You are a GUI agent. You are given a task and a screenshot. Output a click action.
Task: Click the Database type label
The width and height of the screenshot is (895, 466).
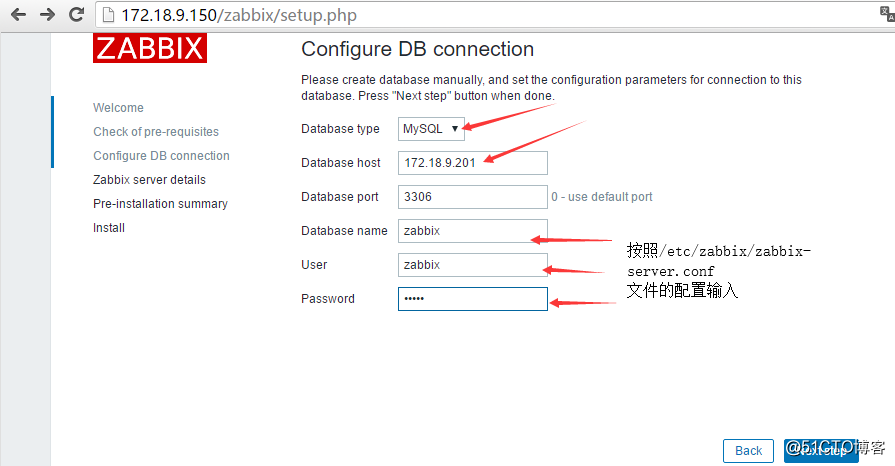point(340,128)
